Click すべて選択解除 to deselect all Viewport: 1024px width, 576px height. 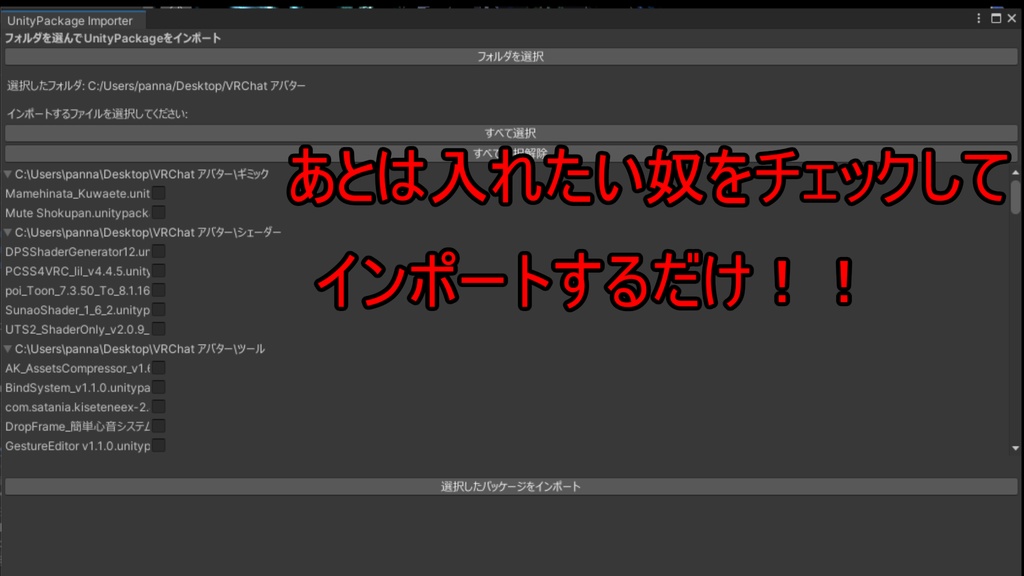512,150
